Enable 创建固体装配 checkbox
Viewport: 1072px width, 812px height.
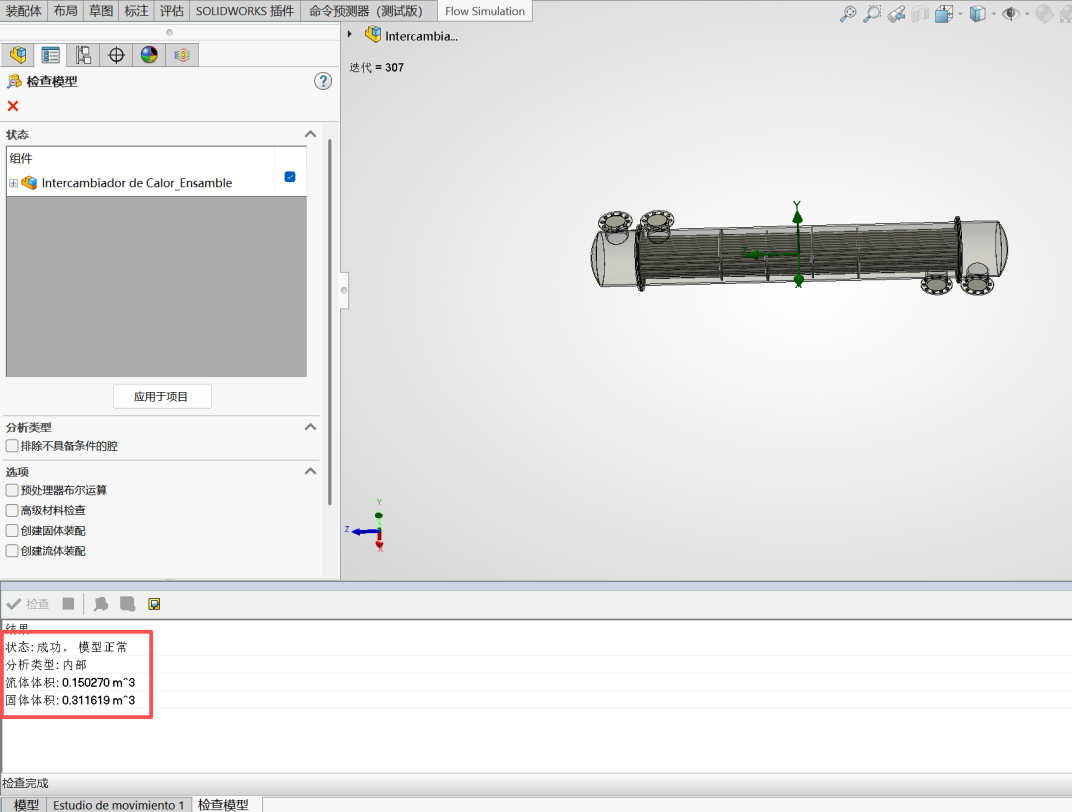[12, 530]
